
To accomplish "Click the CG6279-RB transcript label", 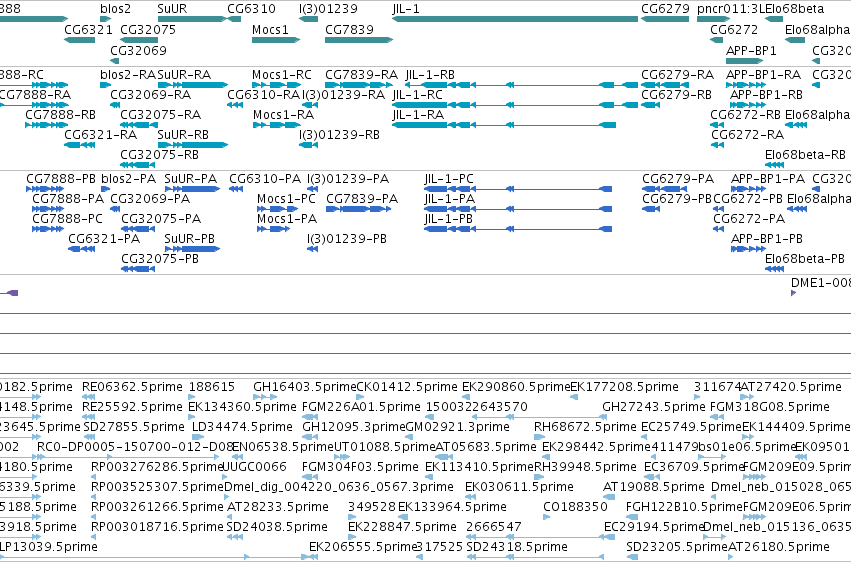I will pyautogui.click(x=676, y=94).
